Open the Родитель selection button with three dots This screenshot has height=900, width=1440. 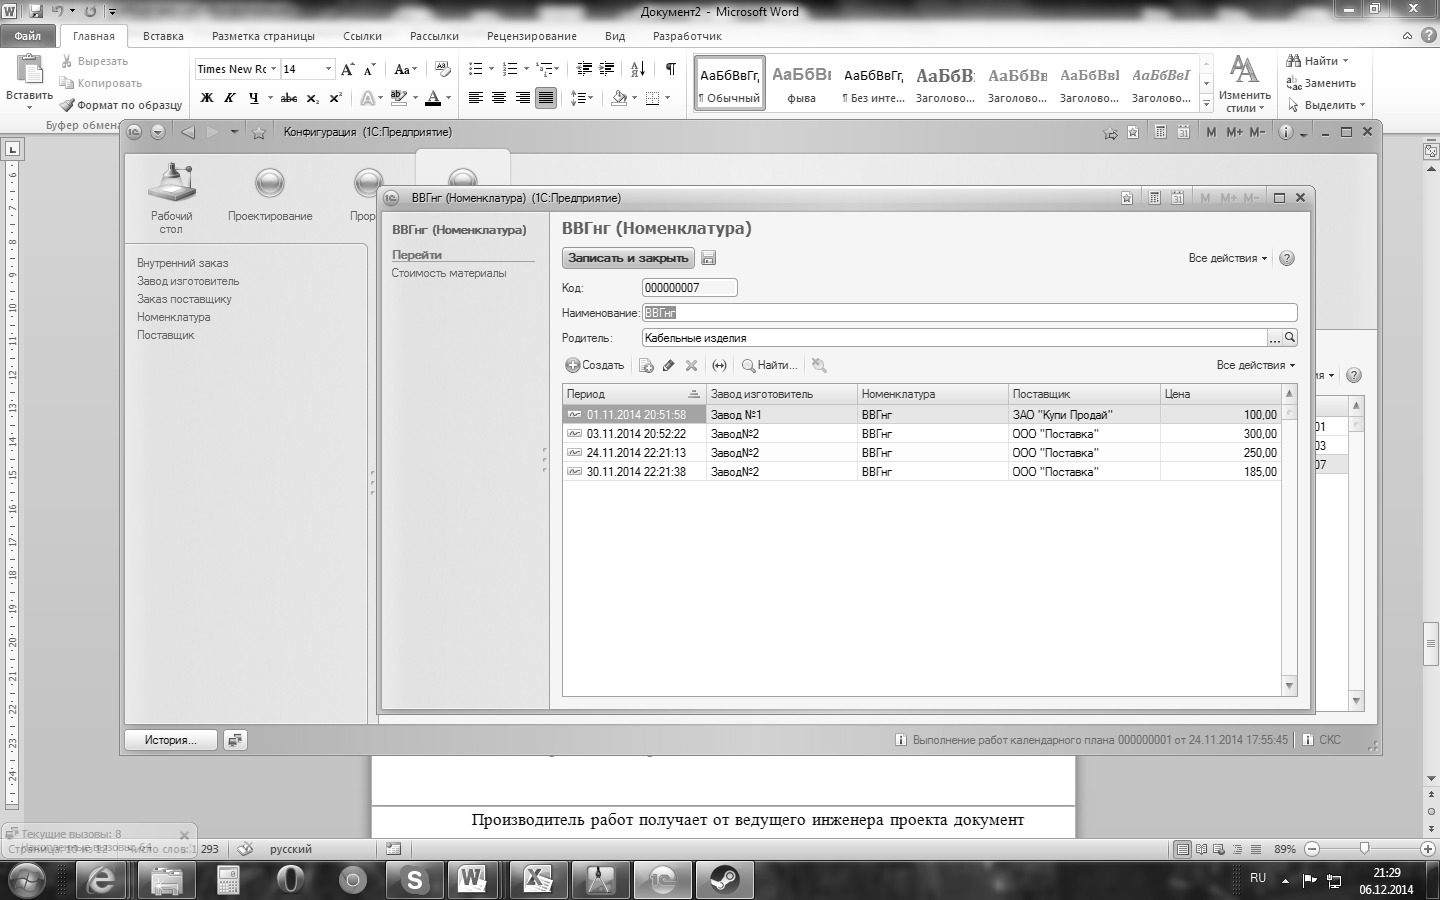point(1274,338)
